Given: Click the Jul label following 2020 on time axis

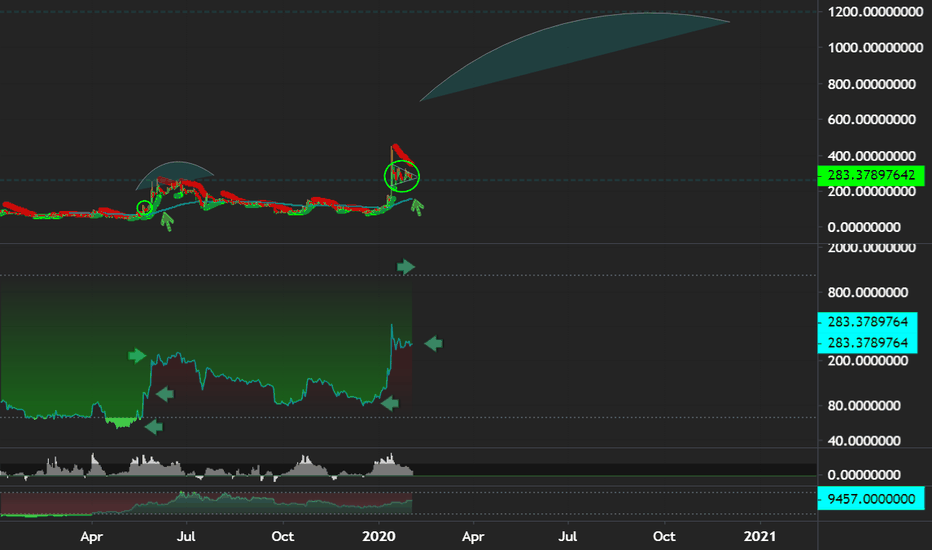Looking at the screenshot, I should 568,536.
